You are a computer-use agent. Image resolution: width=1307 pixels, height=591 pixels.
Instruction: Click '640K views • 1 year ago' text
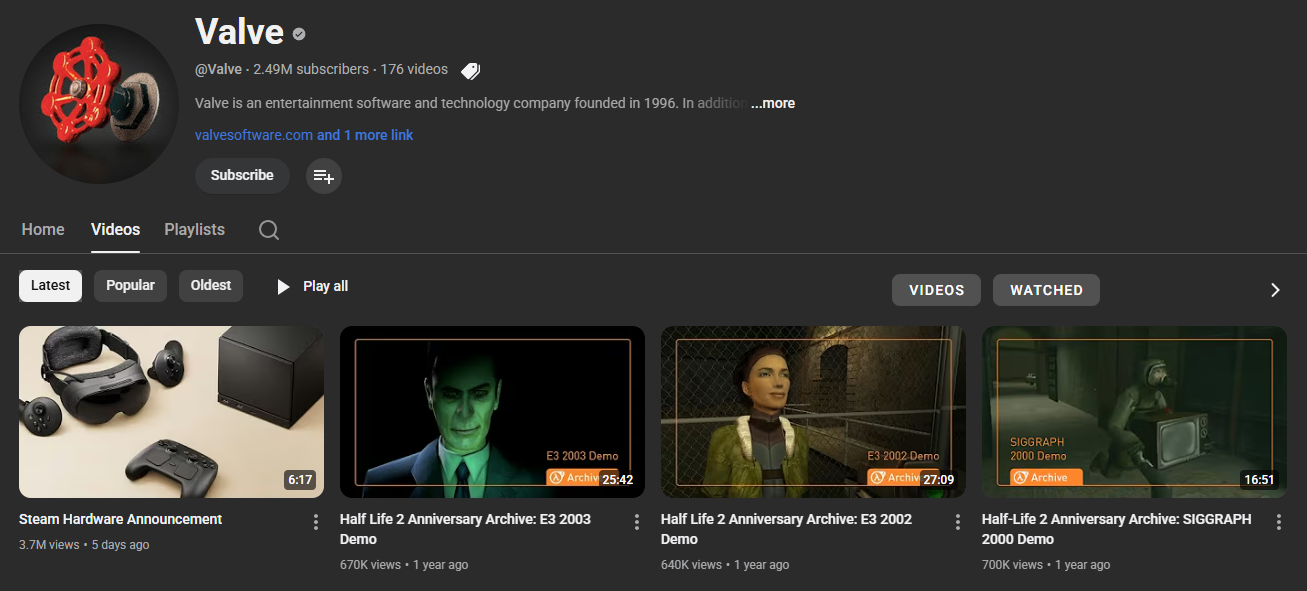pyautogui.click(x=725, y=565)
